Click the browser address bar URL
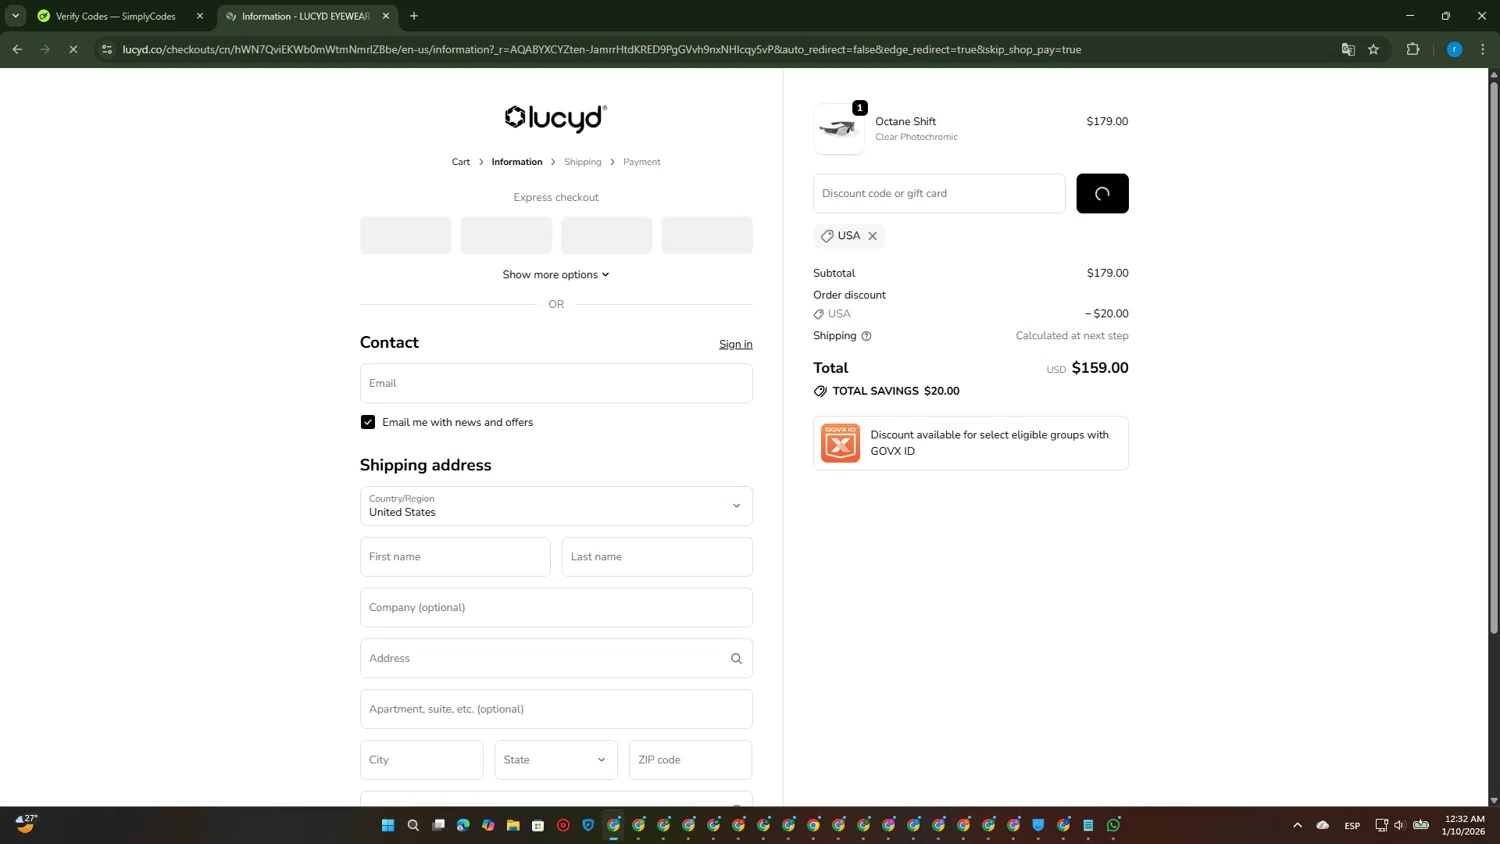Screen dimensions: 1500x844 point(602,49)
